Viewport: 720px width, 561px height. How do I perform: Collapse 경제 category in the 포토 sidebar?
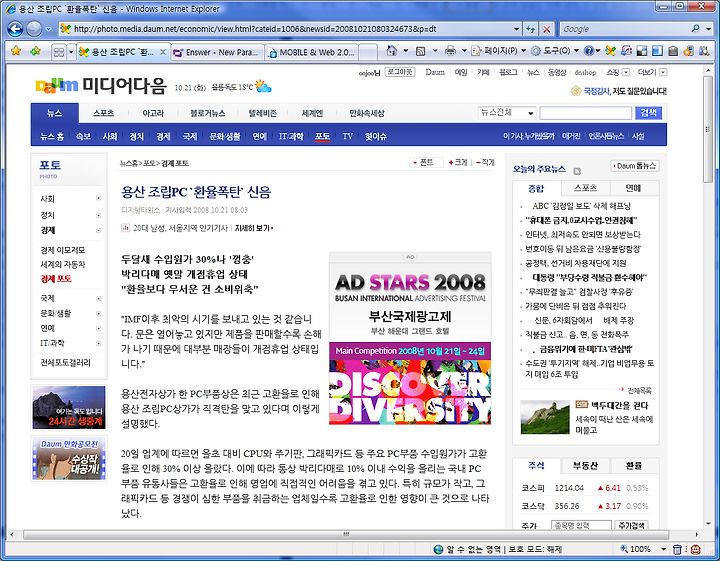(98, 230)
